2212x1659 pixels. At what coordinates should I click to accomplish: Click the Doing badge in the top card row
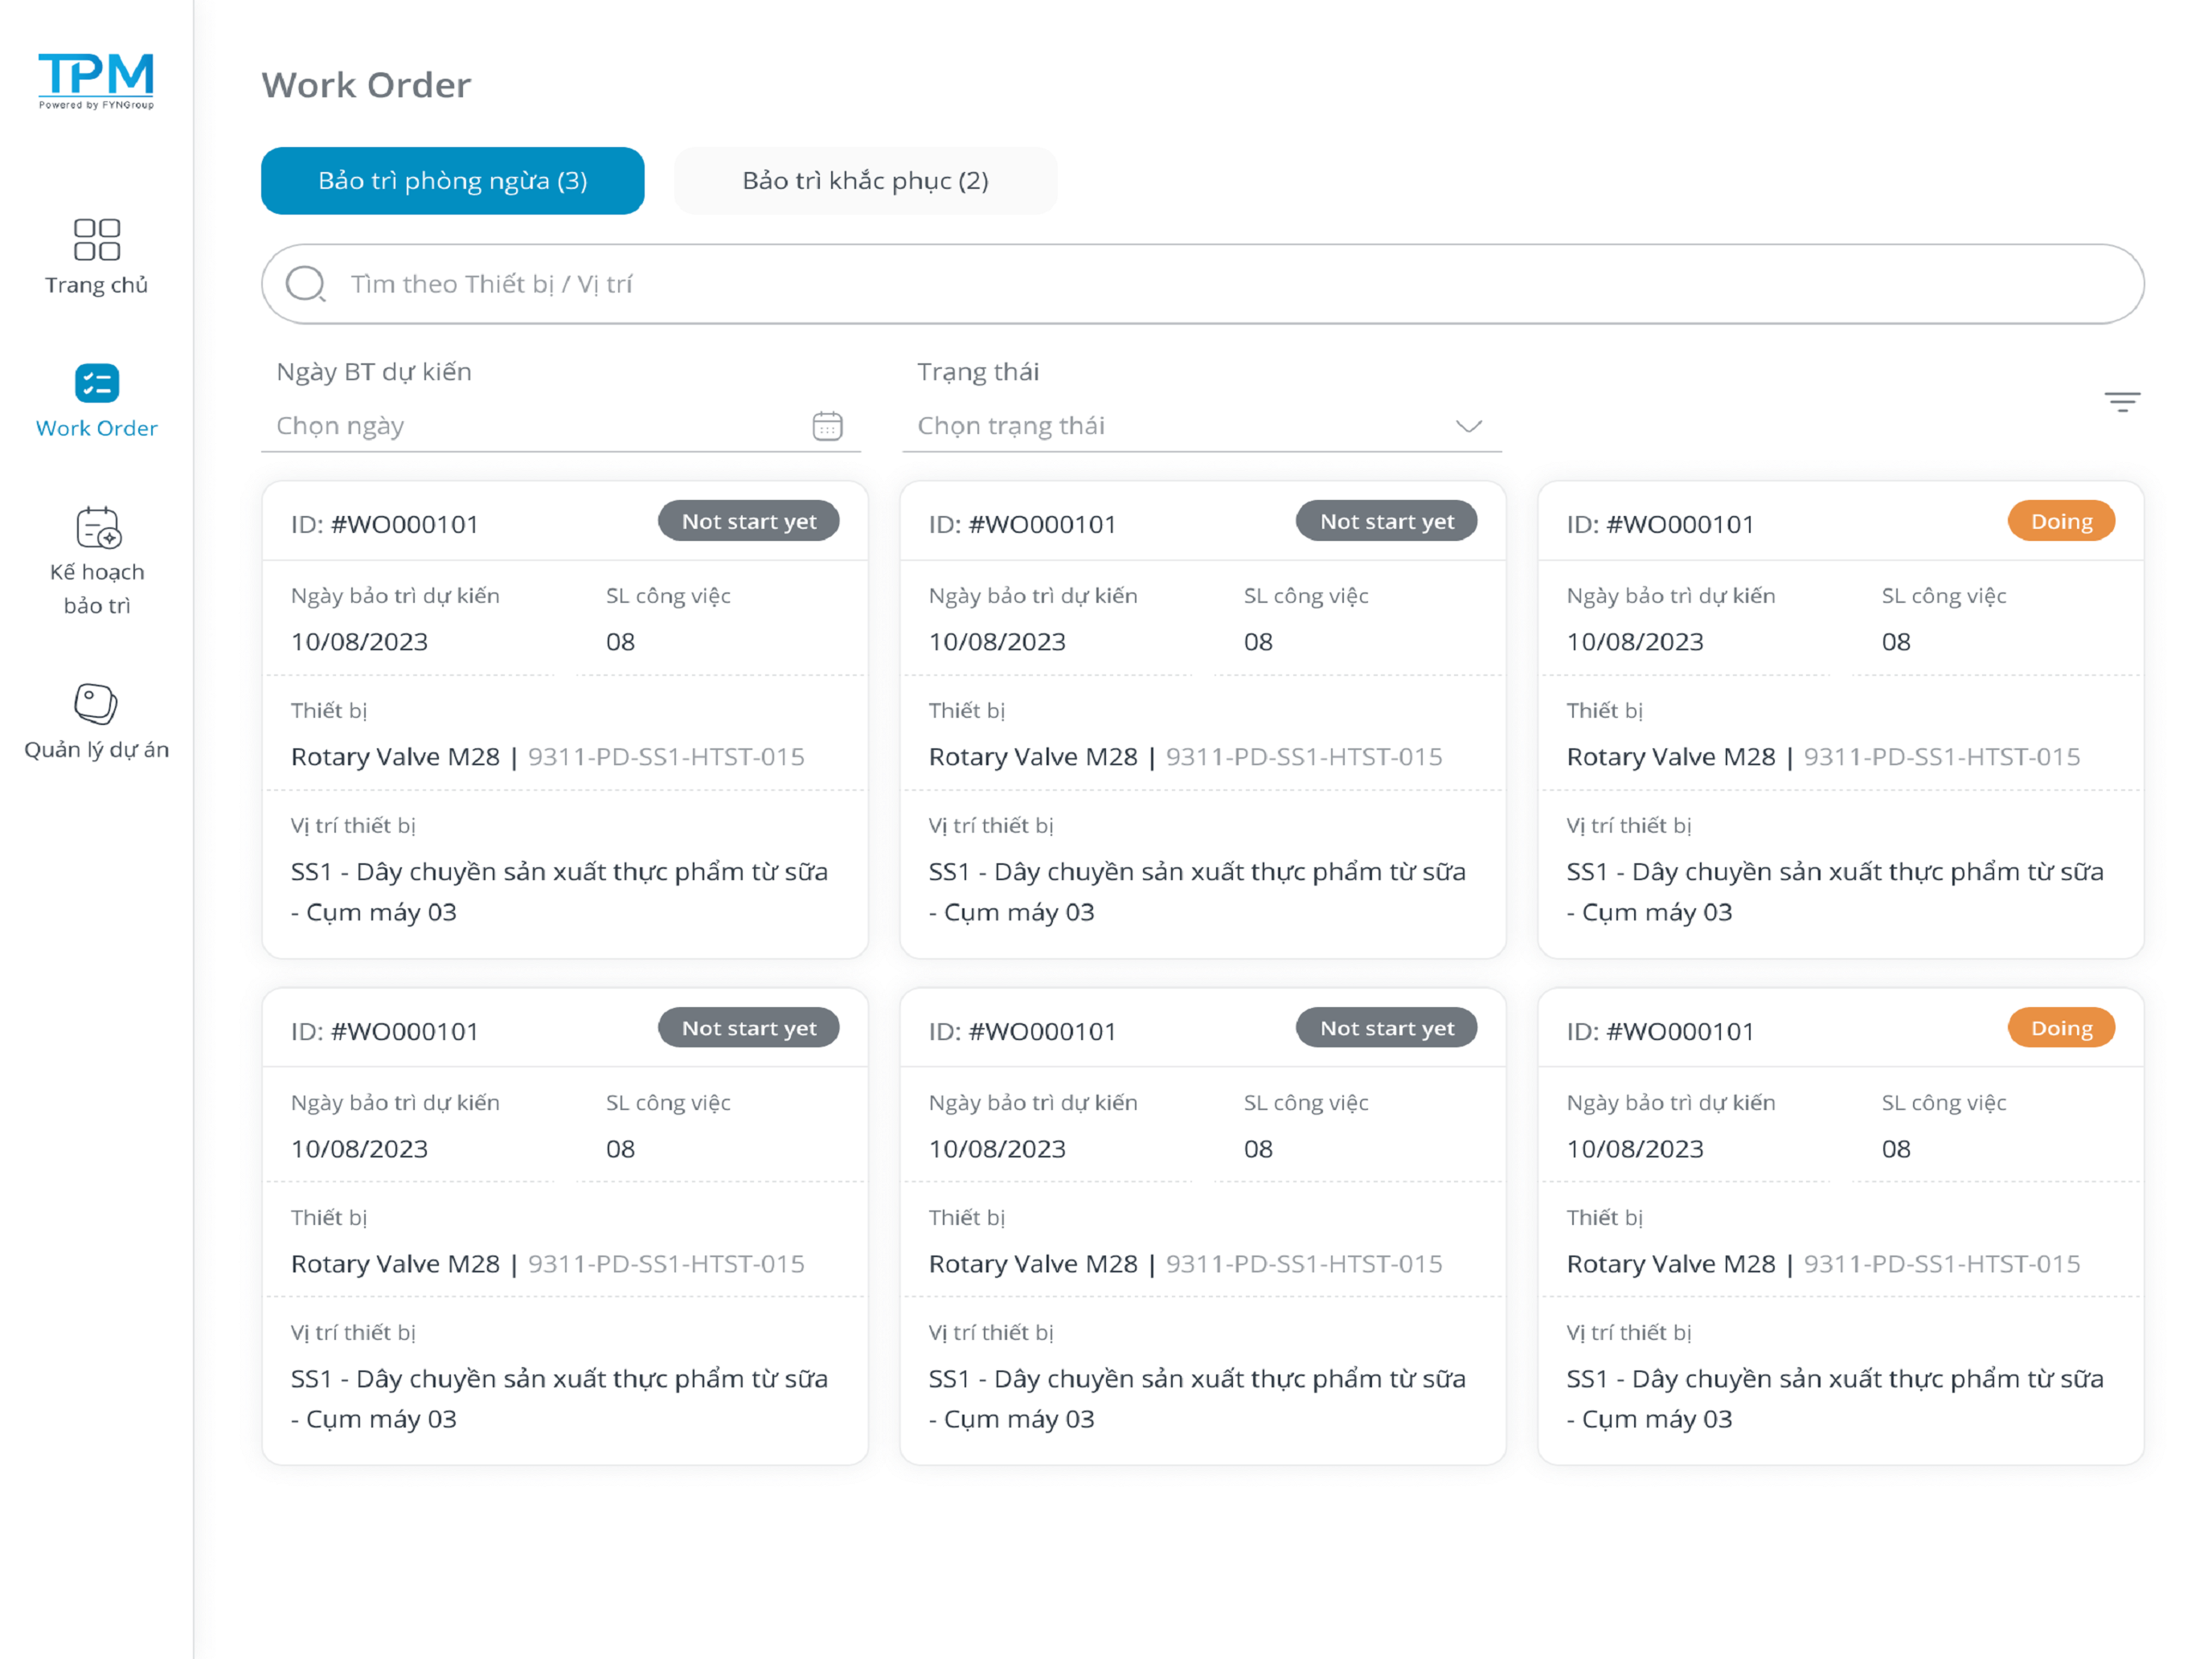click(x=2061, y=521)
